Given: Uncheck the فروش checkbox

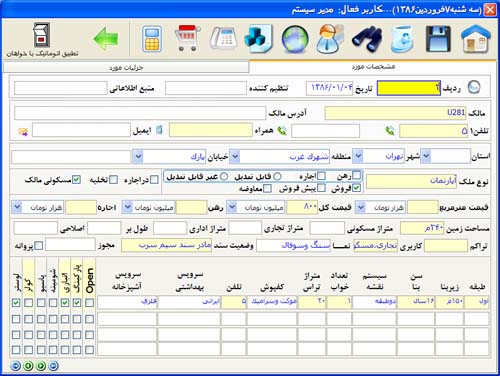Looking at the screenshot, I should (x=356, y=188).
